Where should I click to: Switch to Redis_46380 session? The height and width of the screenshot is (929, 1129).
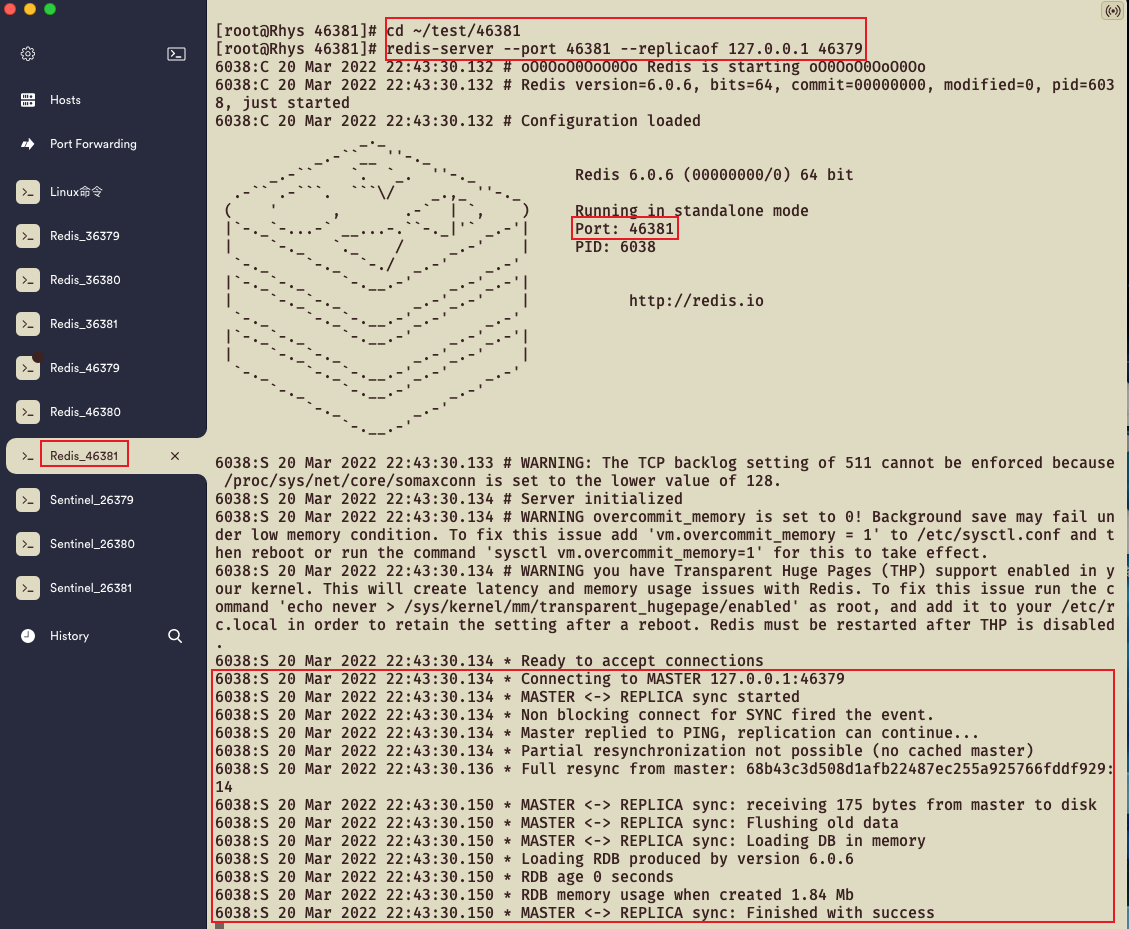click(85, 412)
